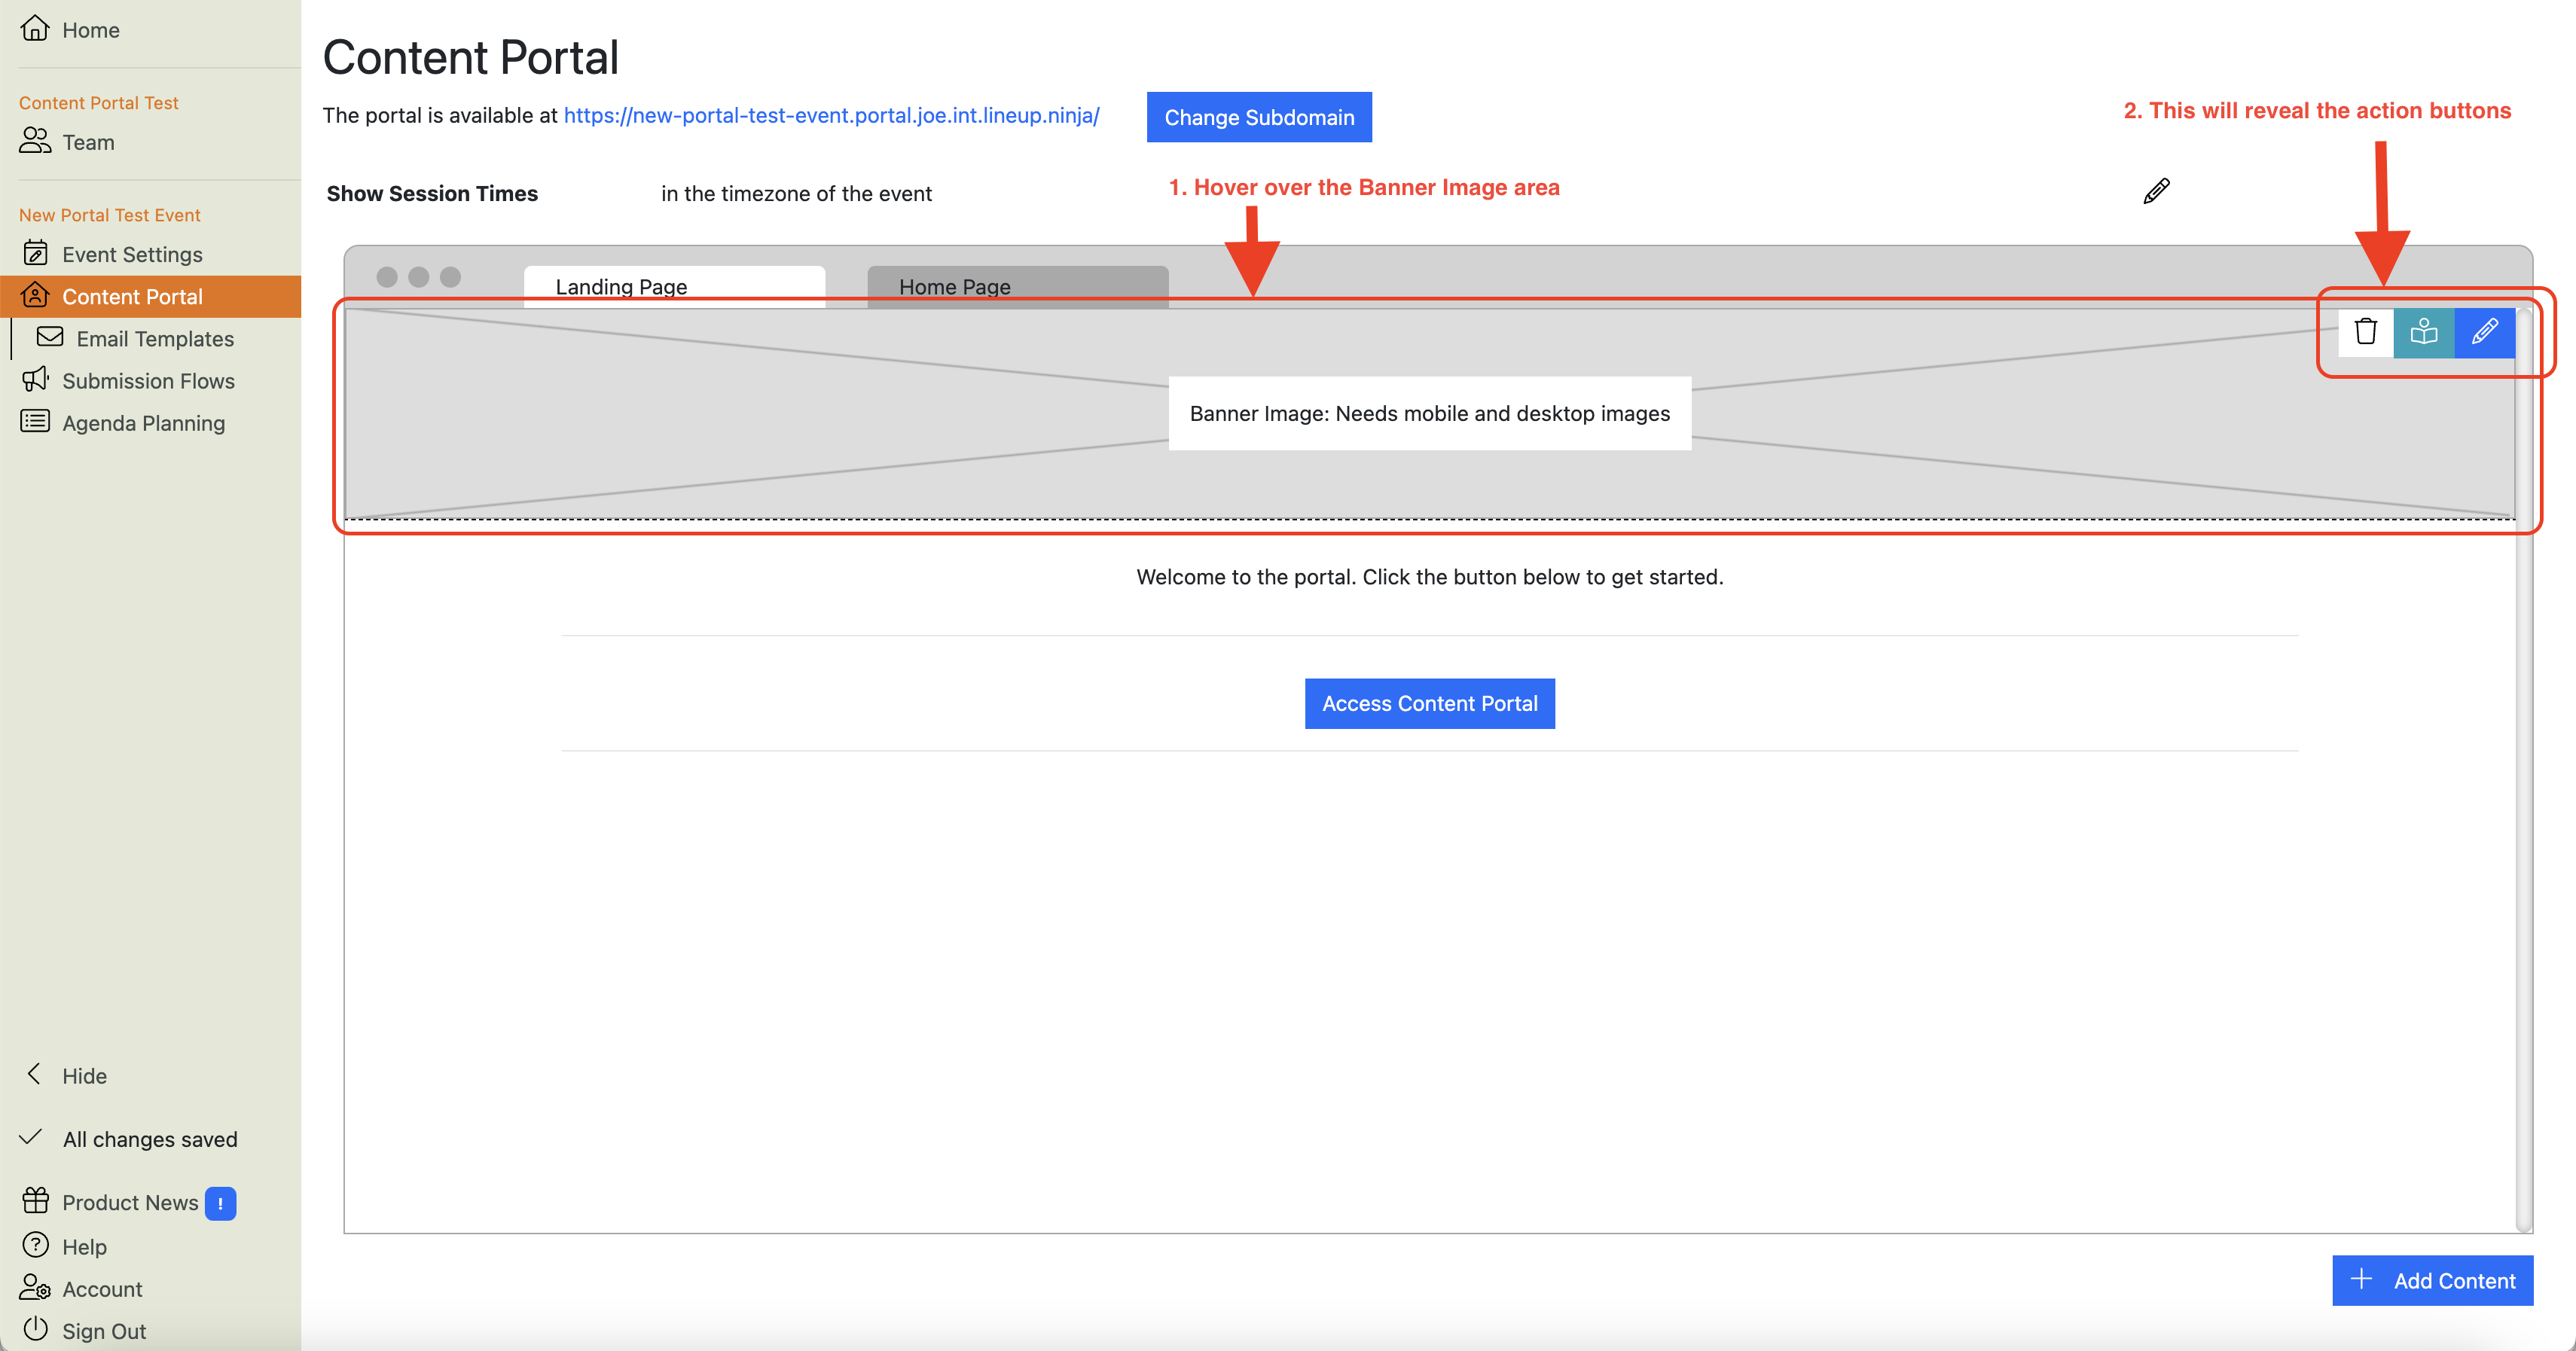Click the Banner Image placeholder

point(1429,413)
